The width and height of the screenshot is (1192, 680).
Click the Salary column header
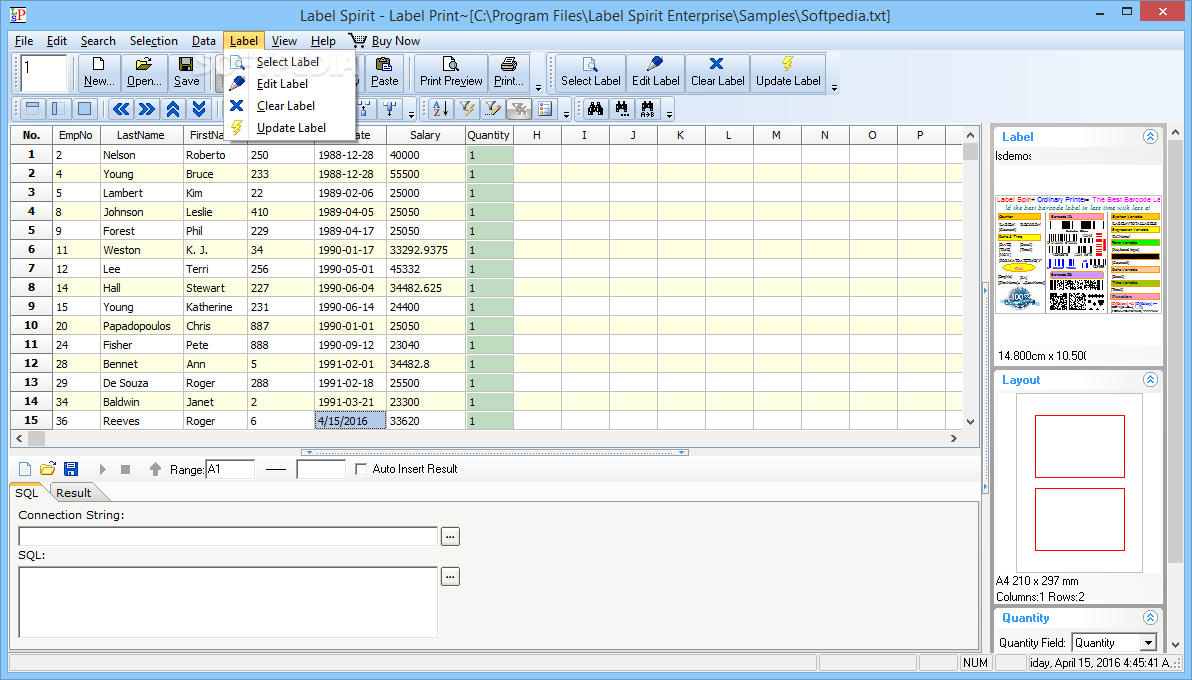(425, 135)
